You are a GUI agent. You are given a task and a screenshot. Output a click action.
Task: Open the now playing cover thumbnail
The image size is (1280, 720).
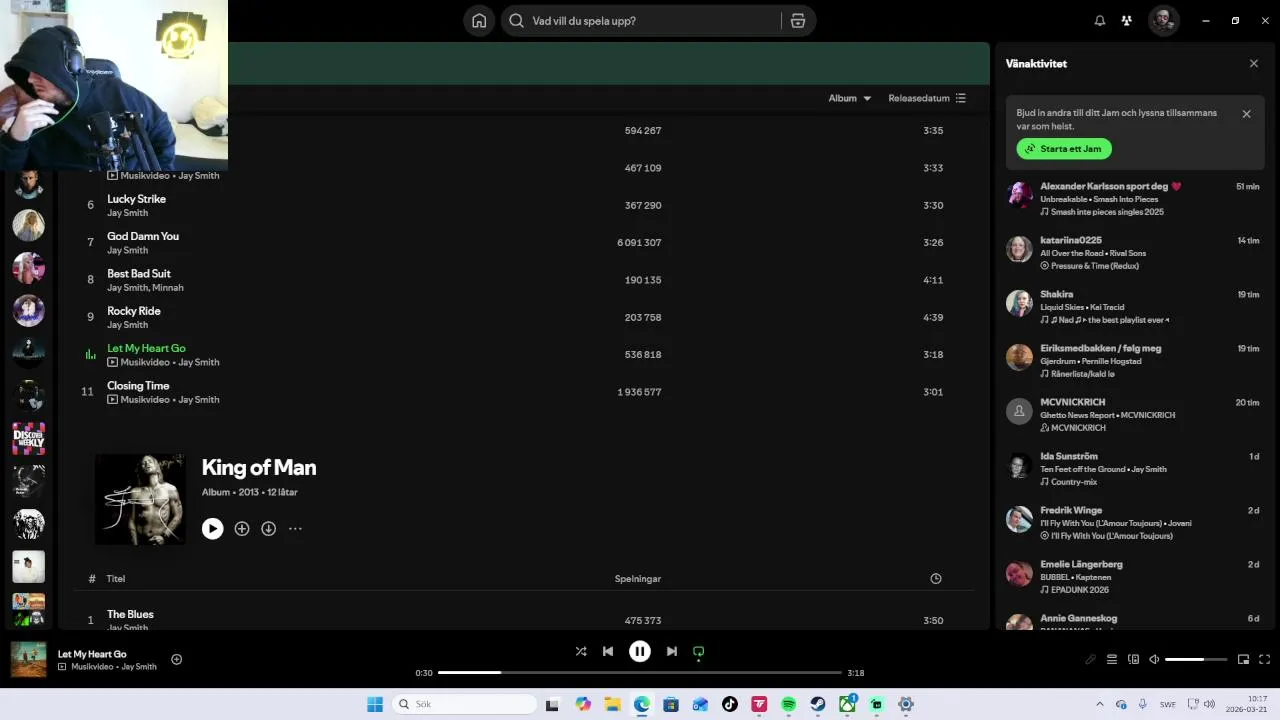28,659
